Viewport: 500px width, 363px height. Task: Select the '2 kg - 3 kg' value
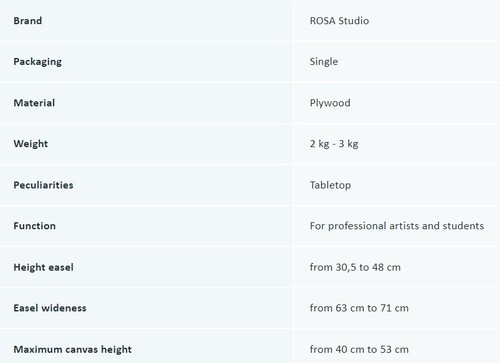[x=334, y=144]
